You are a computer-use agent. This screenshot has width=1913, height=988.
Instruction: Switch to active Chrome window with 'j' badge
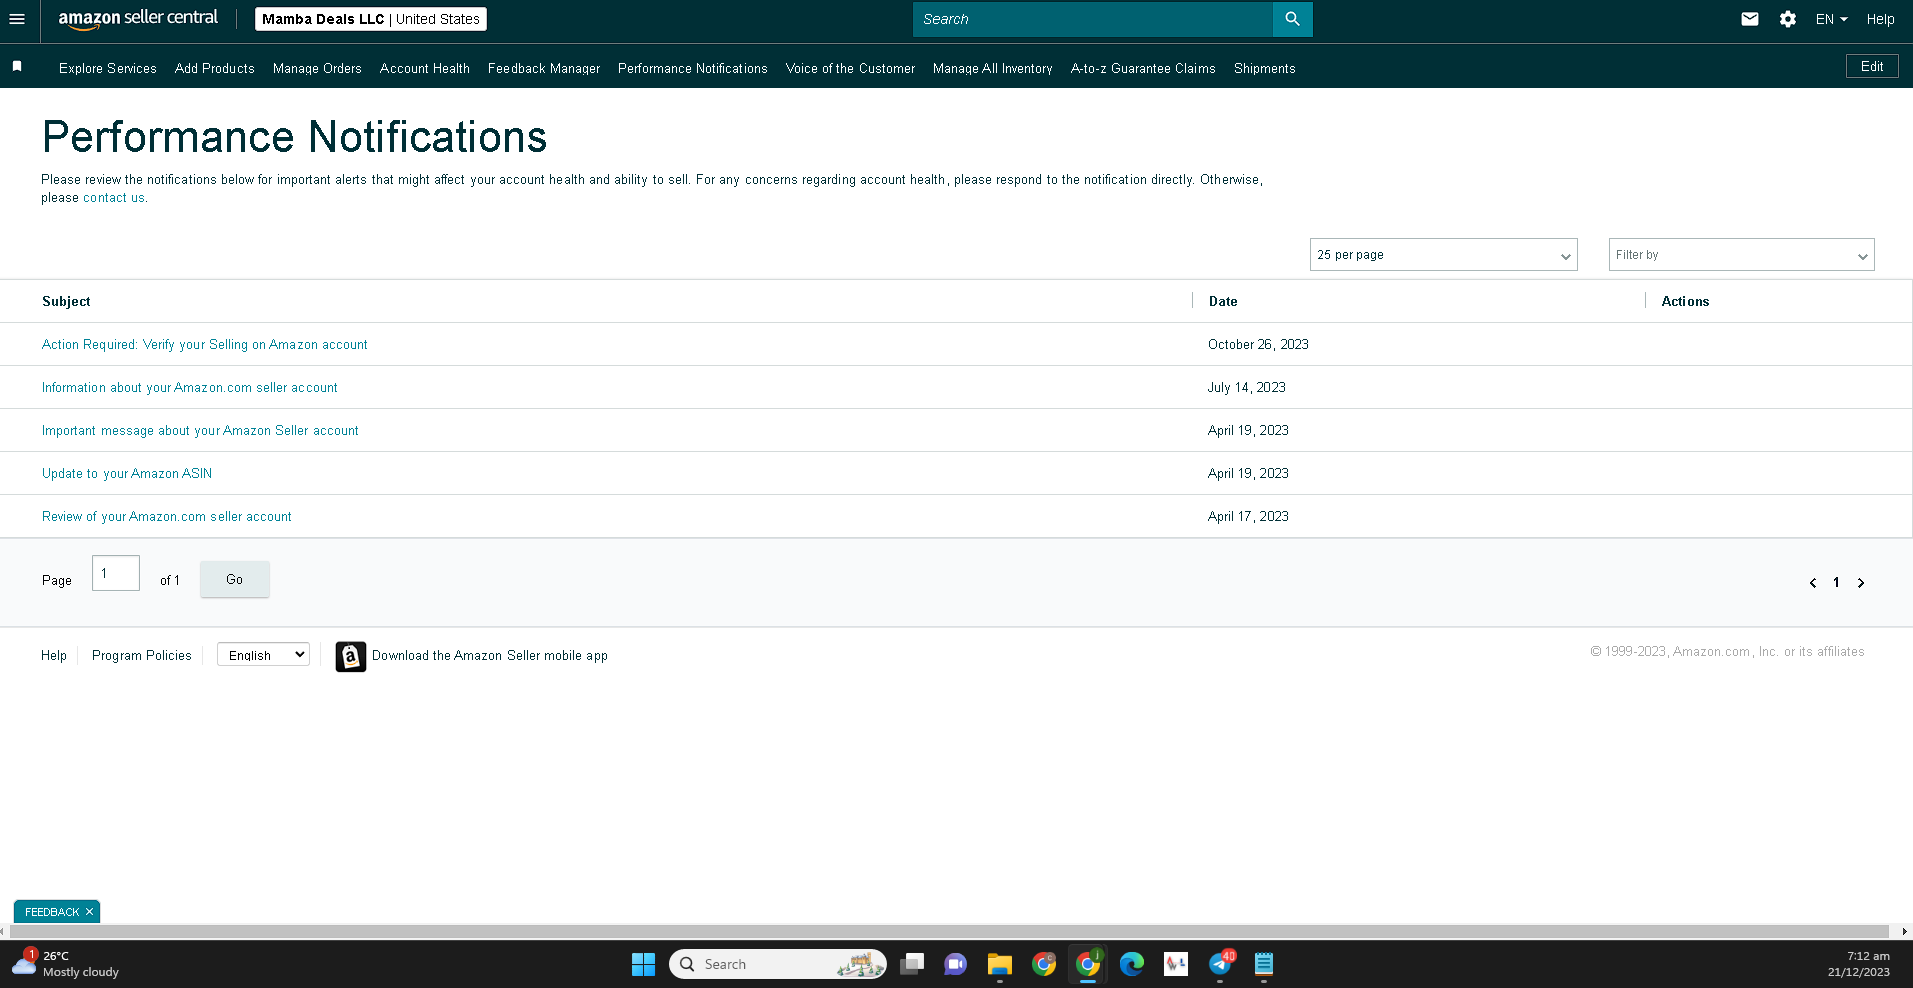1088,964
